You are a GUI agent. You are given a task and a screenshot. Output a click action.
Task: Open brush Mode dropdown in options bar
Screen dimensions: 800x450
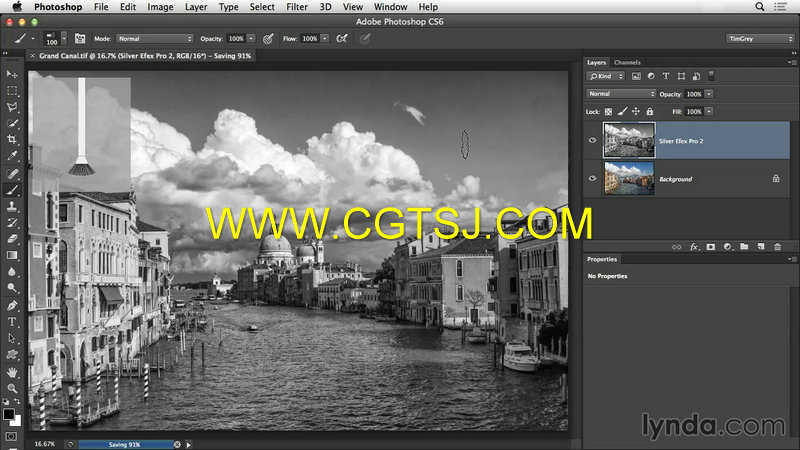[155, 39]
